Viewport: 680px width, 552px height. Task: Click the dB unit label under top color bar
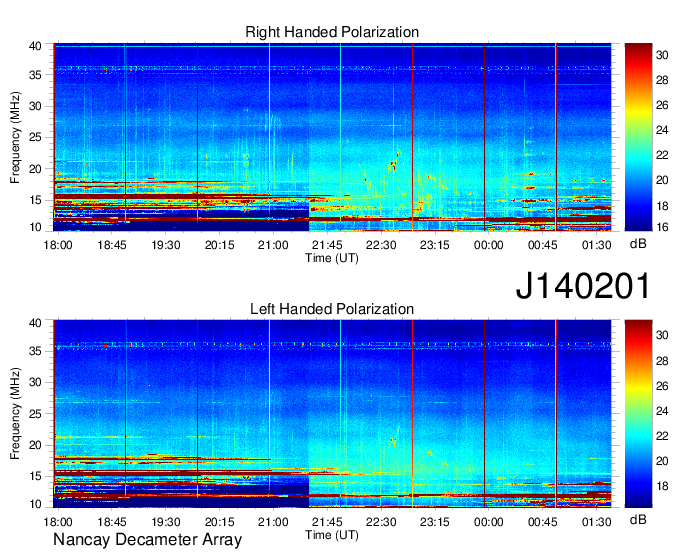pos(638,244)
